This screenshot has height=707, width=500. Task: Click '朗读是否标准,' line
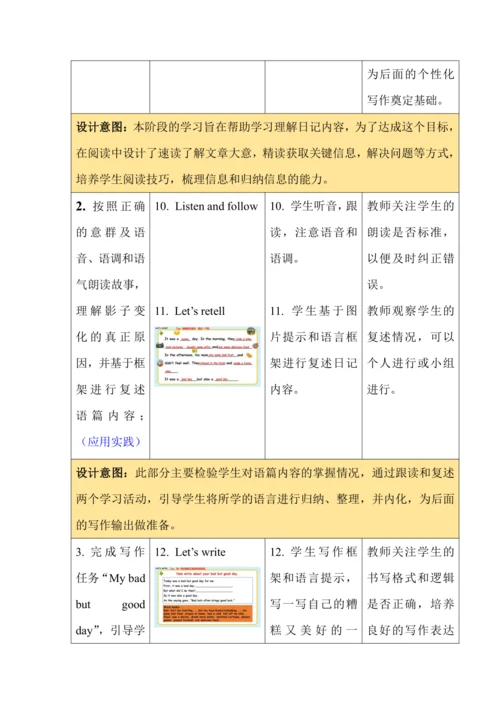[x=408, y=233]
